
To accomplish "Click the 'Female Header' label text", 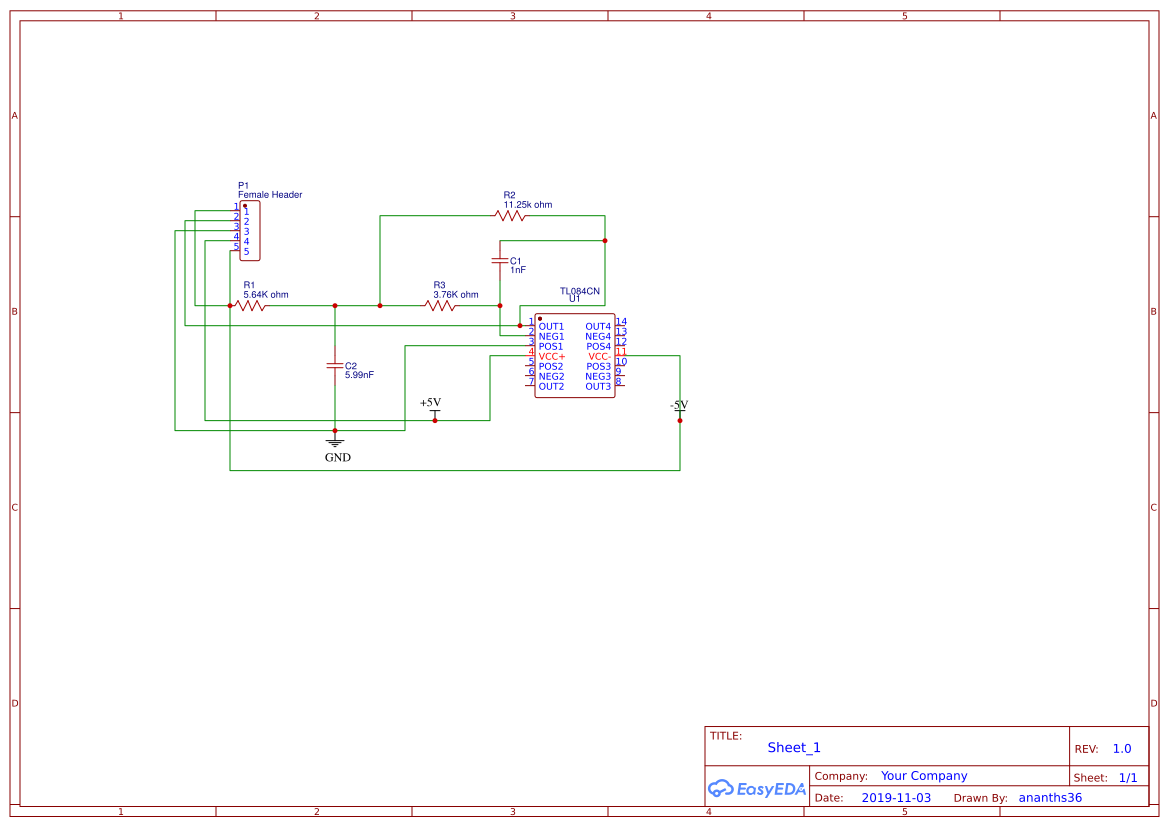I will (x=270, y=195).
